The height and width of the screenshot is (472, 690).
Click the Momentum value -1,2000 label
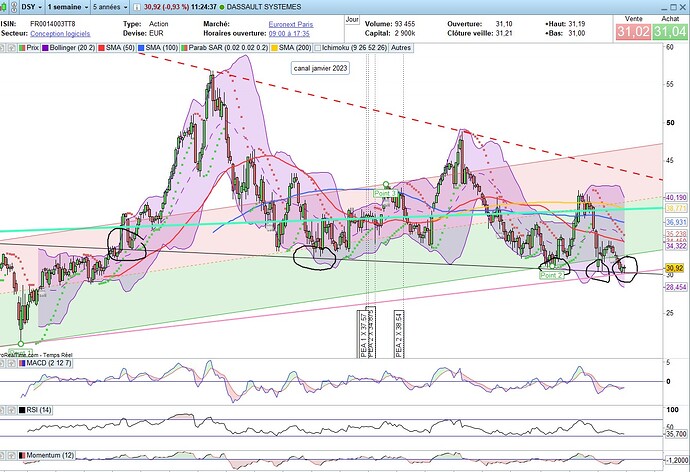[x=677, y=460]
